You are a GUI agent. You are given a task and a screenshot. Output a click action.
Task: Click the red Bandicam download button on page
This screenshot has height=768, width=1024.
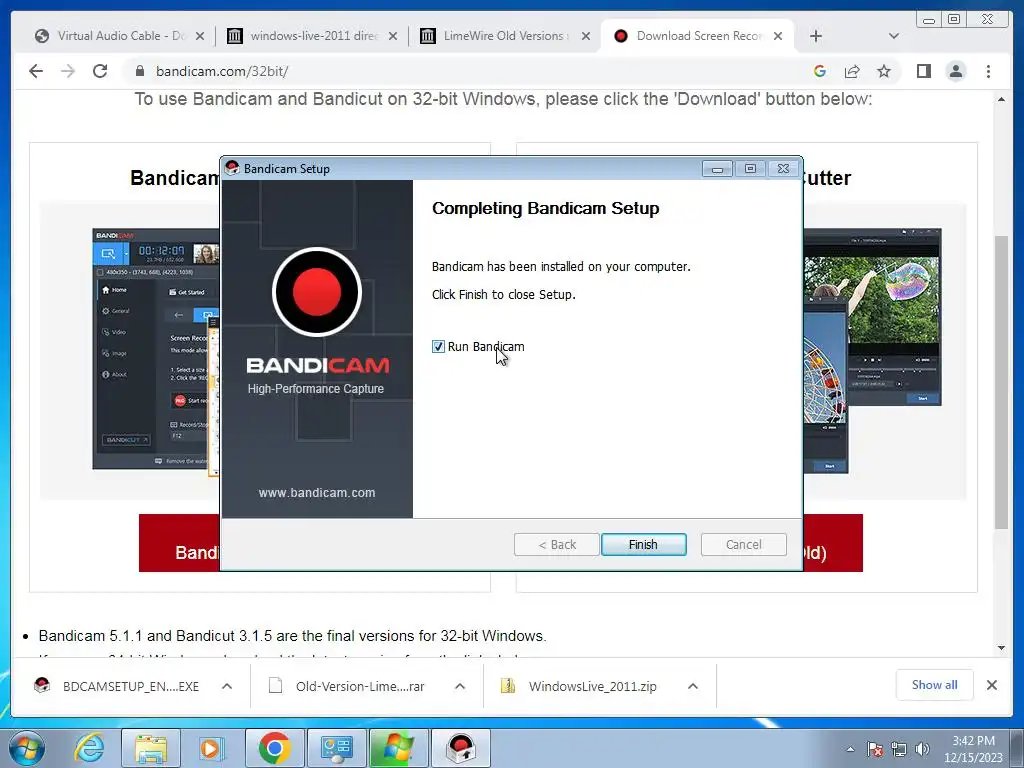[180, 543]
